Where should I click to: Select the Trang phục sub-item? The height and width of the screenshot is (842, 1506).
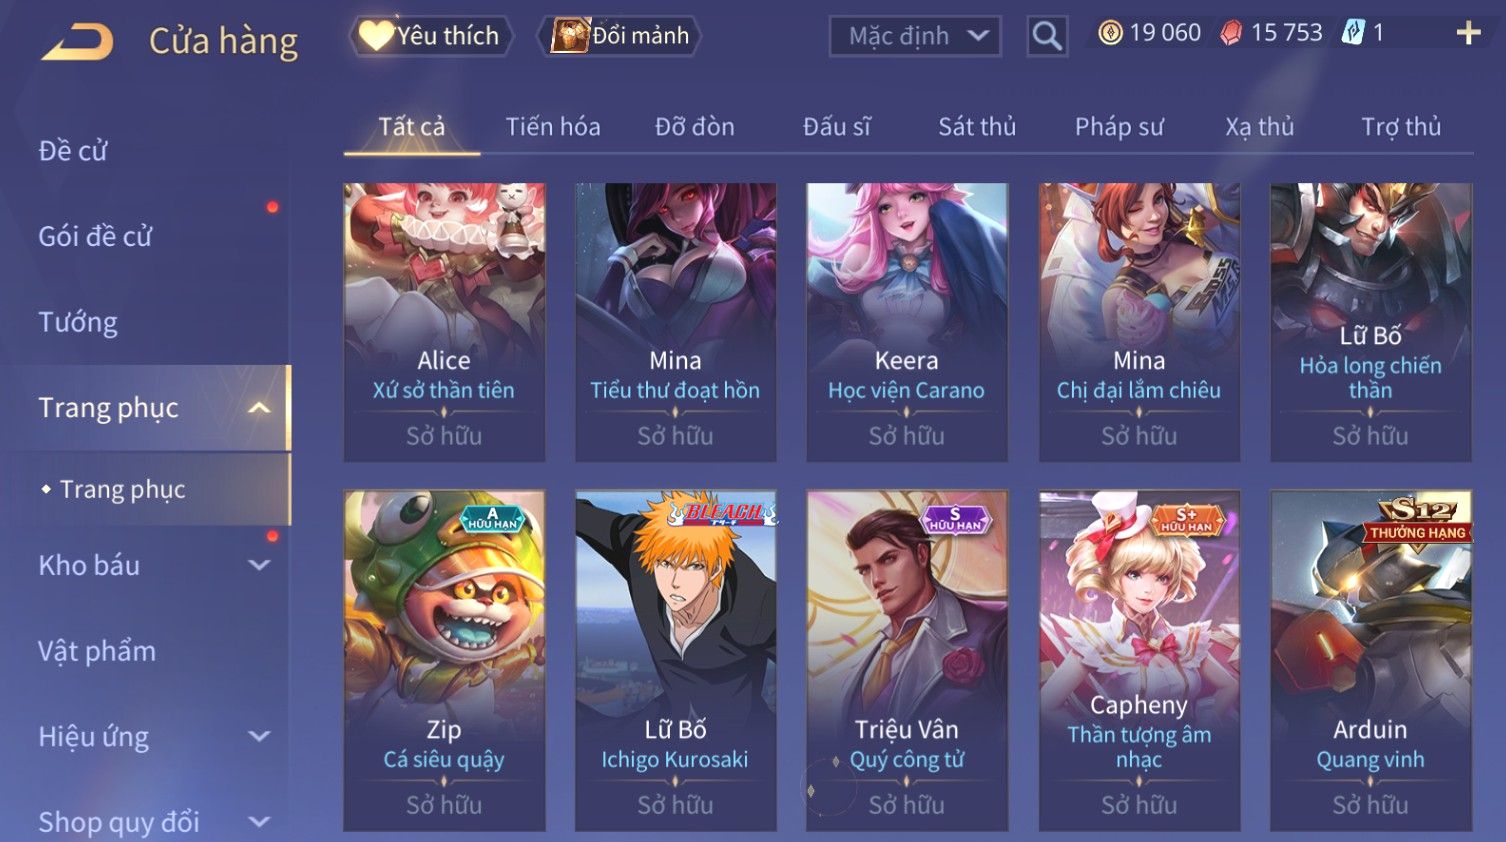click(x=122, y=489)
